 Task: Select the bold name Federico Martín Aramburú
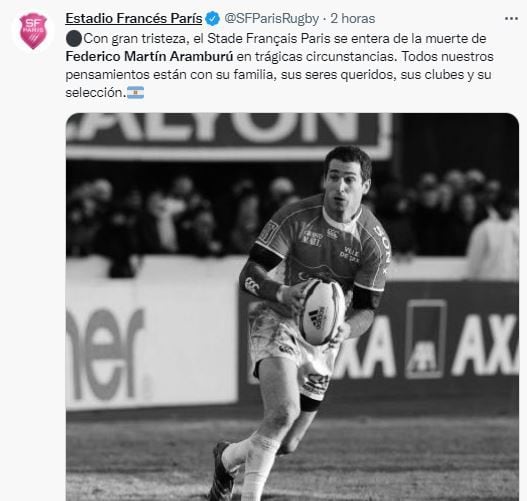[x=149, y=56]
